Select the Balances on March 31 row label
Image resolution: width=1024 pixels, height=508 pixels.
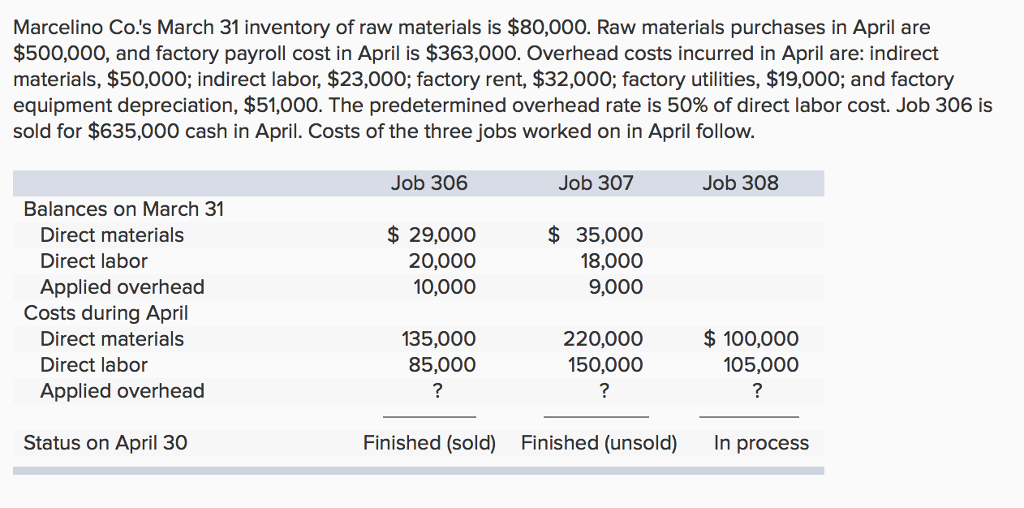[x=124, y=209]
